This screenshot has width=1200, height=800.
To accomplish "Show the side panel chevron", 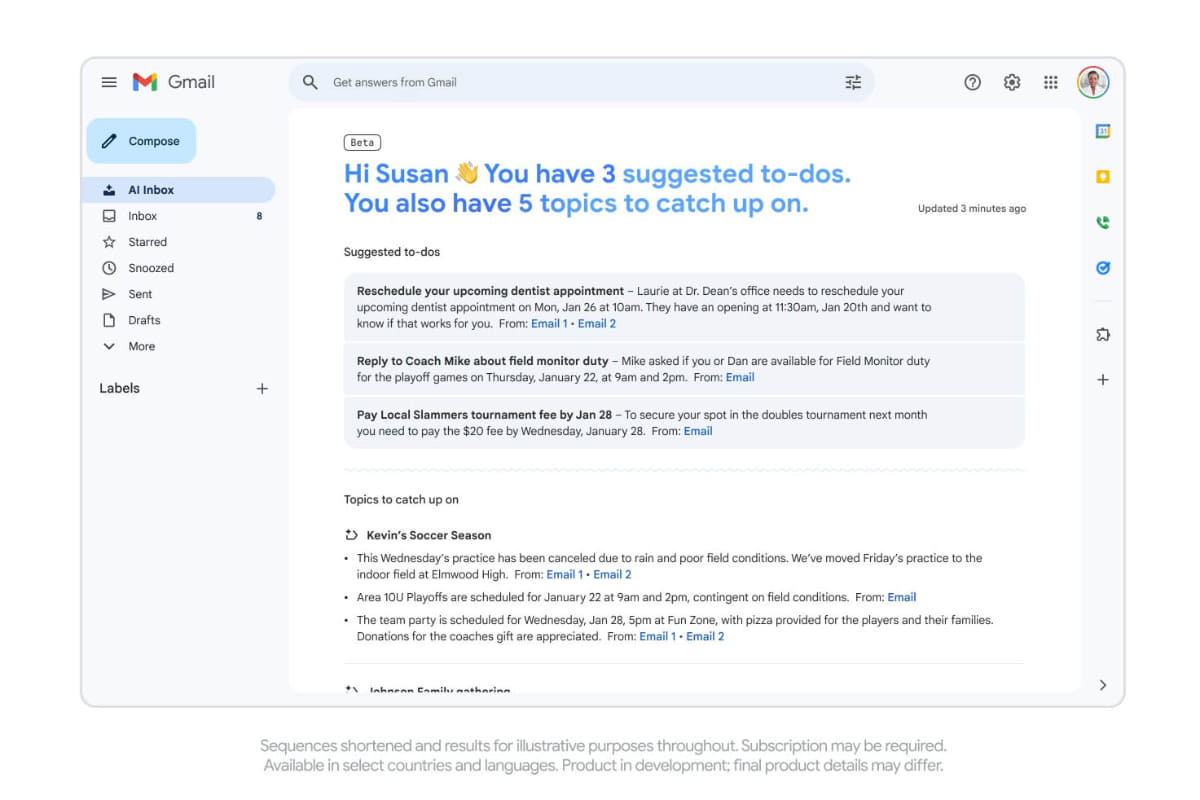I will coord(1103,685).
